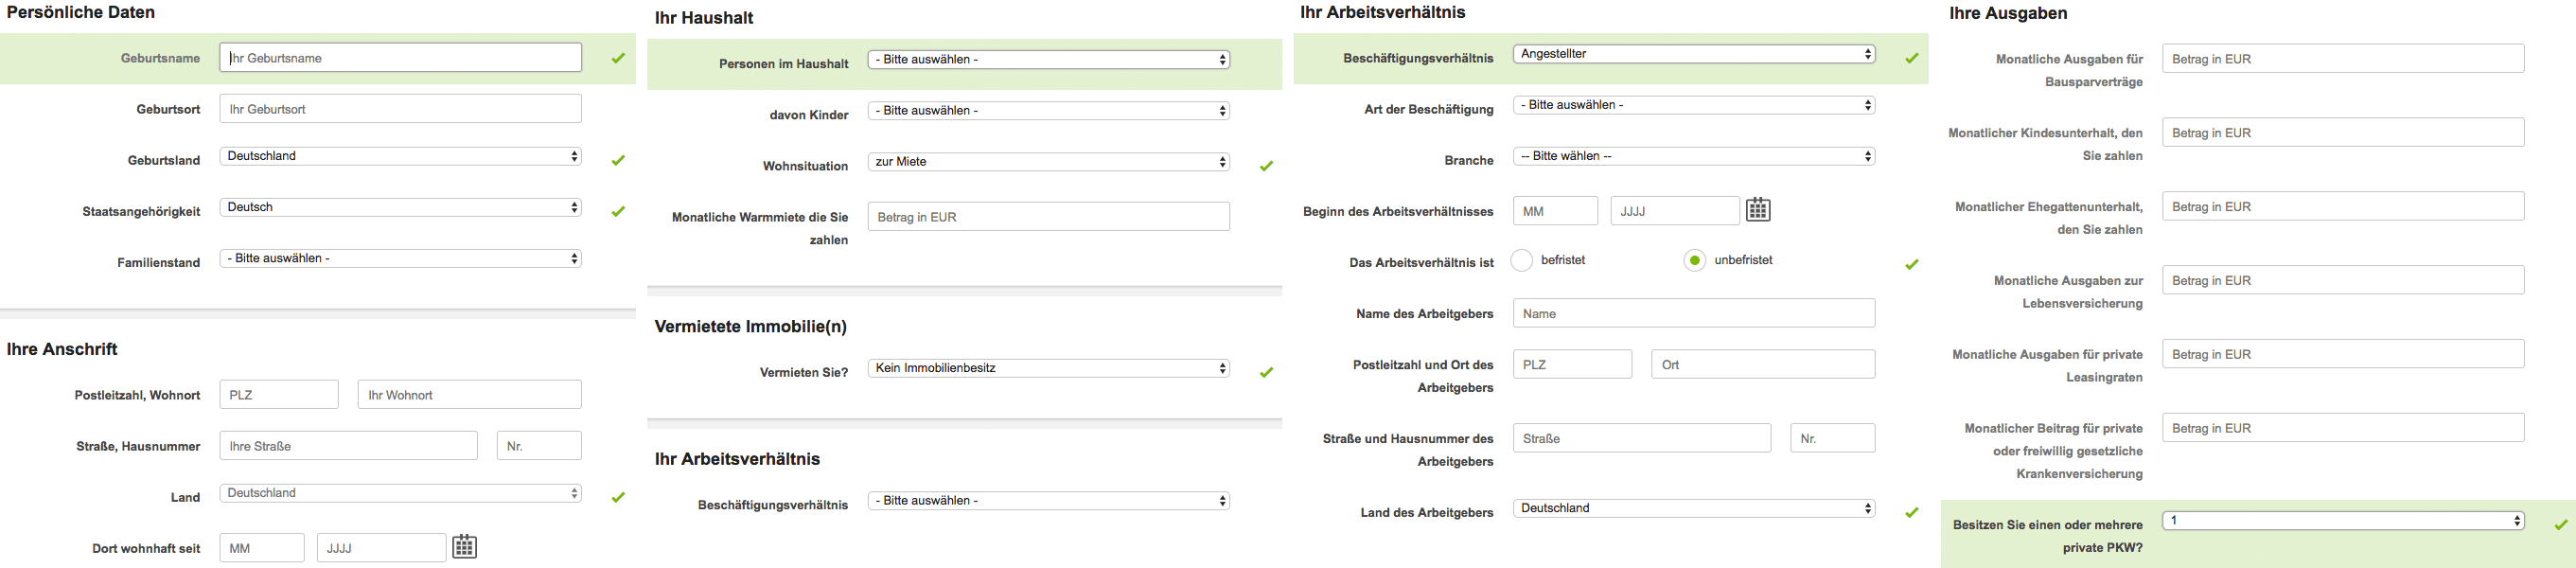Focus the Monatliche Warmmiete amount field
The height and width of the screenshot is (568, 2576).
1048,217
